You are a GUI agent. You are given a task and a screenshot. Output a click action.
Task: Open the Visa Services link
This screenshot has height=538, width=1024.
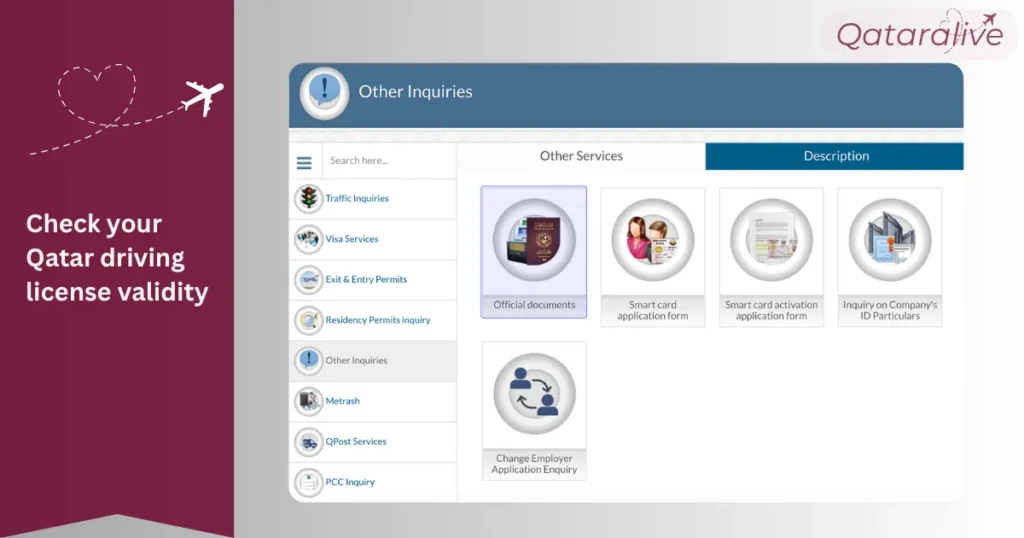coord(352,239)
